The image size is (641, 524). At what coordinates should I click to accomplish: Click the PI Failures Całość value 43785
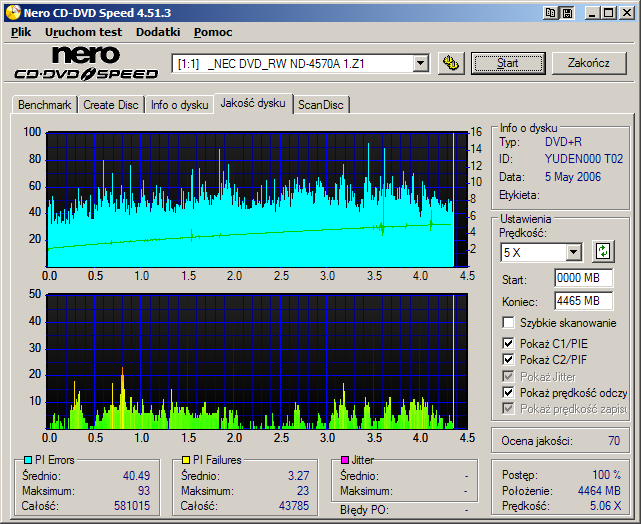(294, 506)
